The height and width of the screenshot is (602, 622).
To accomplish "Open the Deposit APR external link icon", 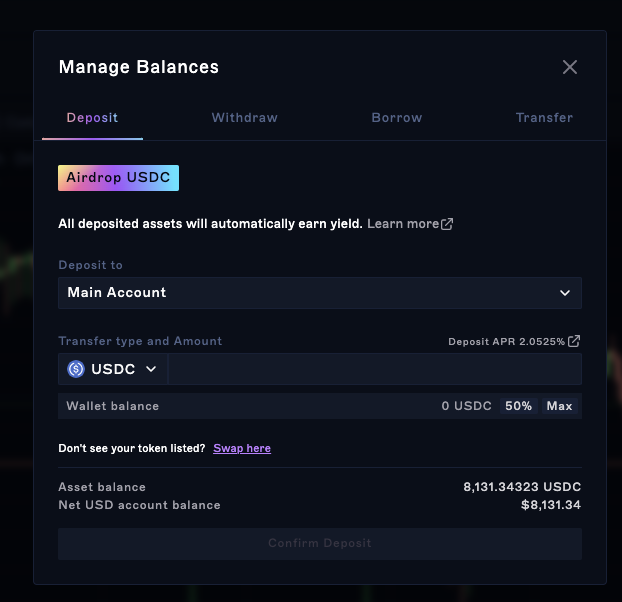I will 574,341.
